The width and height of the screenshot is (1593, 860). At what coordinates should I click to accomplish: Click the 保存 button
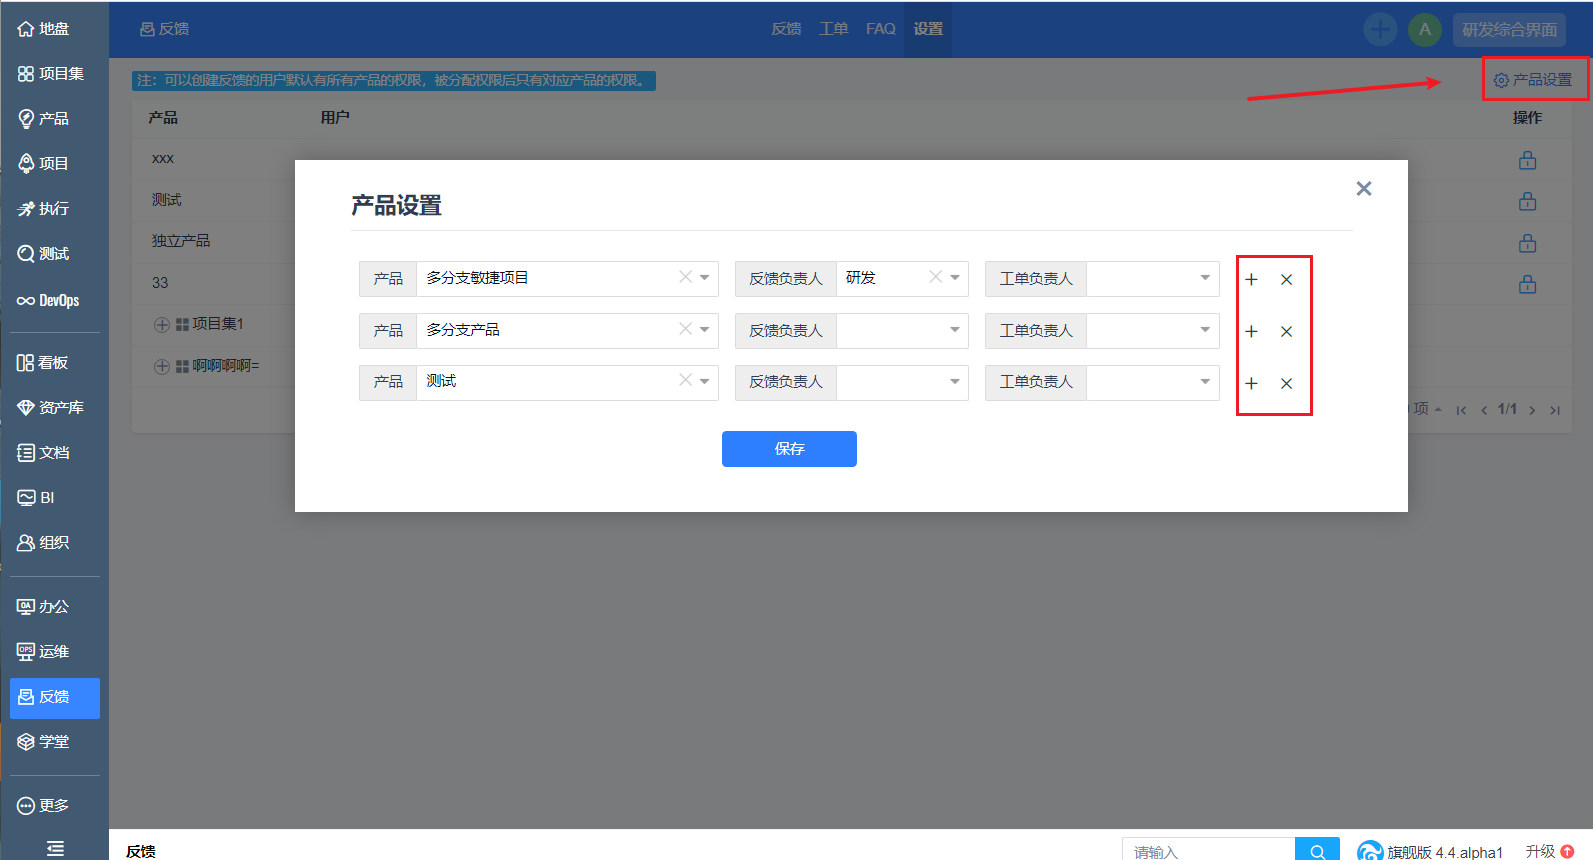pyautogui.click(x=789, y=449)
